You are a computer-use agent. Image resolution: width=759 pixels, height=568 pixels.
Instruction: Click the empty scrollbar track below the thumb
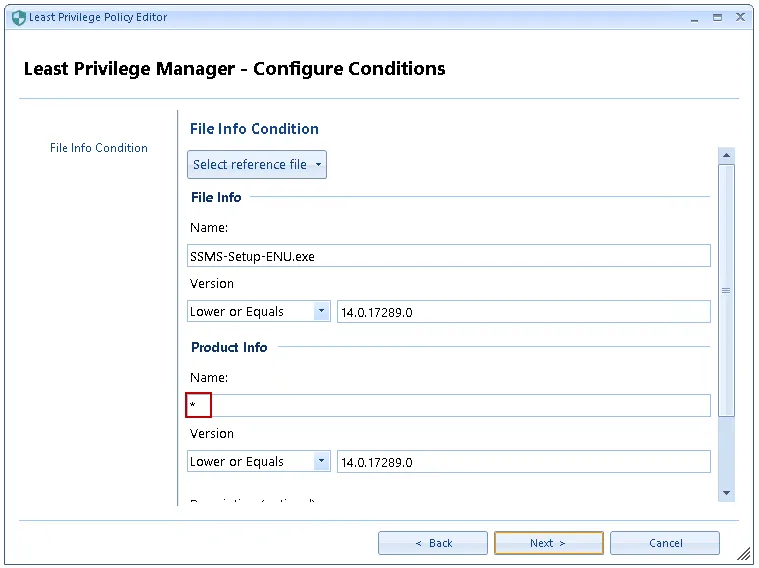[x=727, y=450]
